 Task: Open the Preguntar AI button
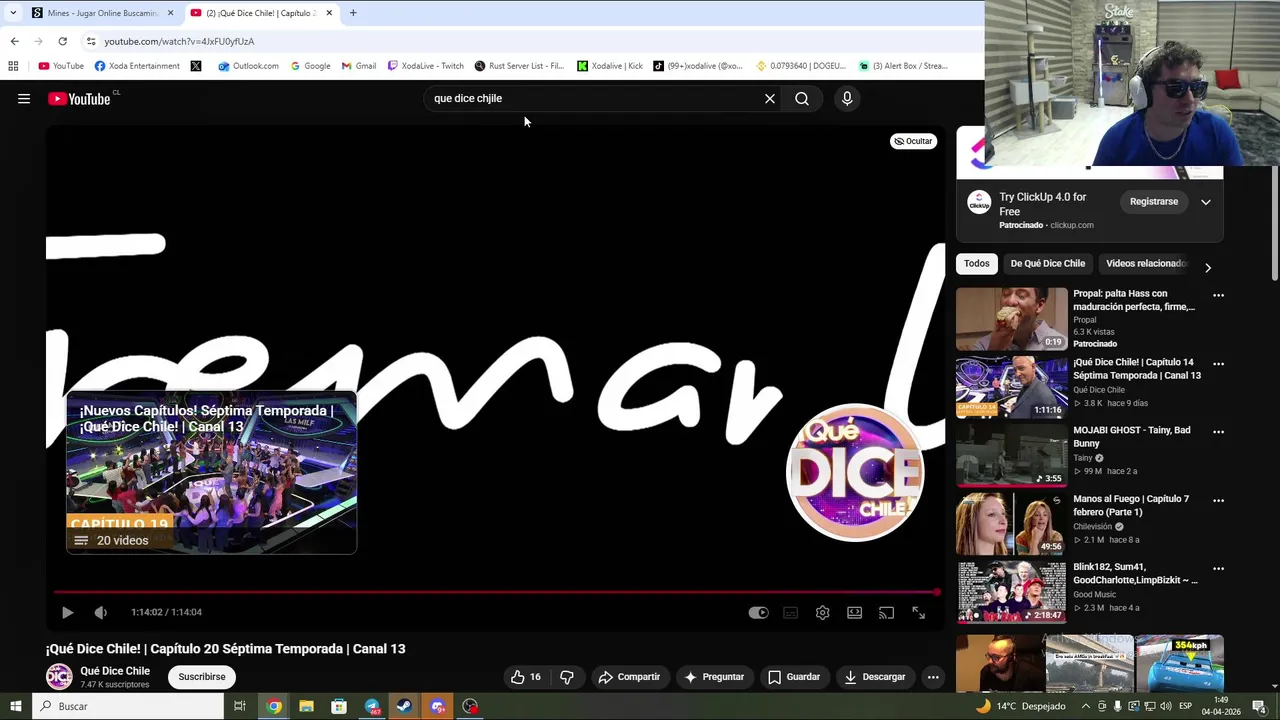[714, 677]
